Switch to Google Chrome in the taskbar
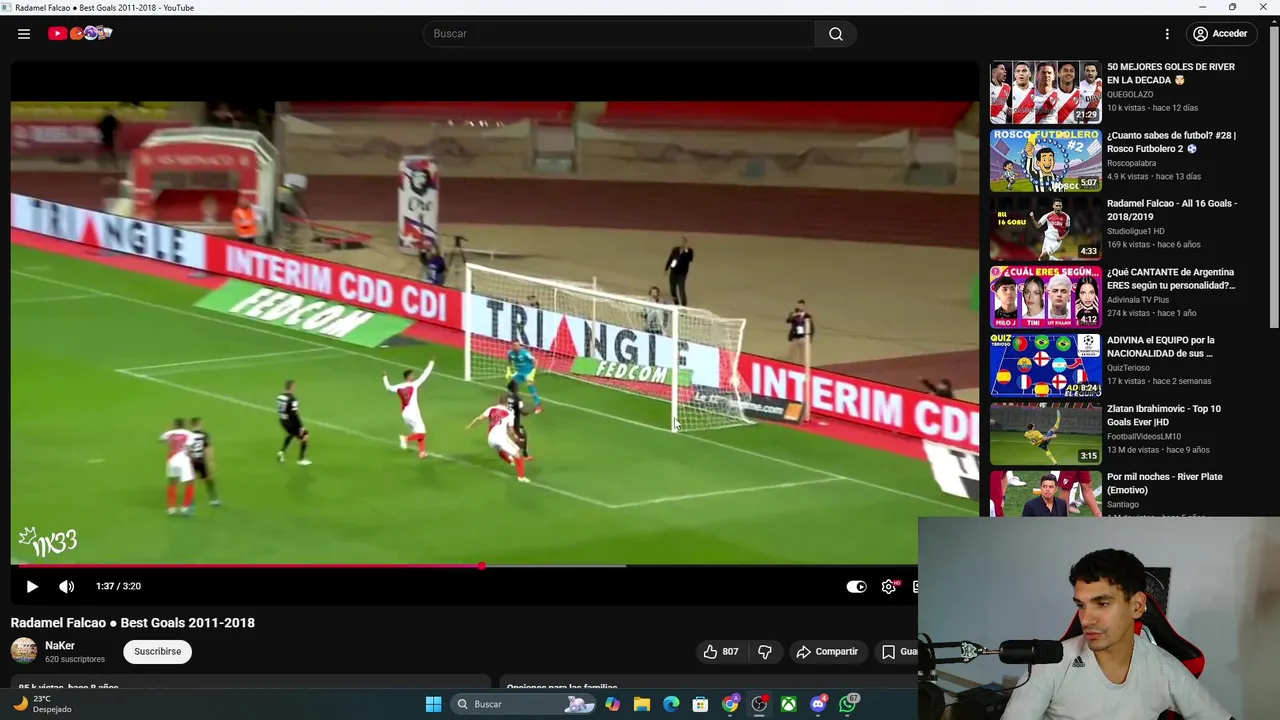Viewport: 1280px width, 720px height. pos(730,705)
